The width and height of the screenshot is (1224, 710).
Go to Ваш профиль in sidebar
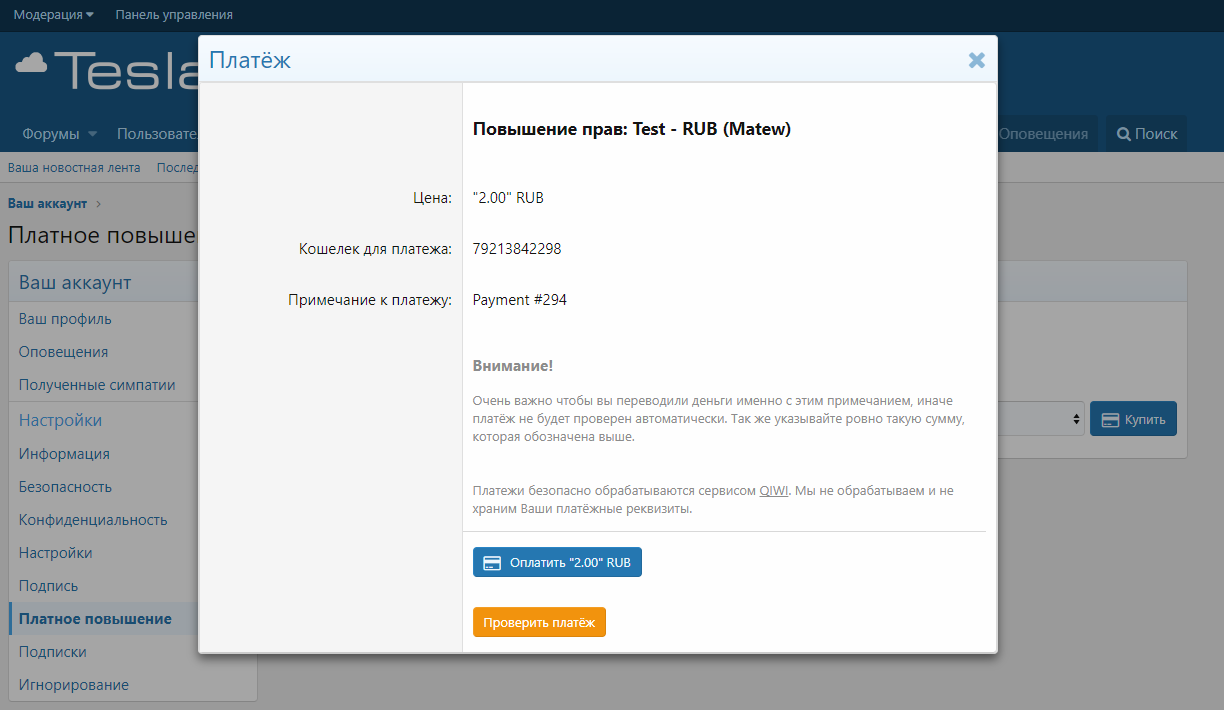[x=65, y=319]
